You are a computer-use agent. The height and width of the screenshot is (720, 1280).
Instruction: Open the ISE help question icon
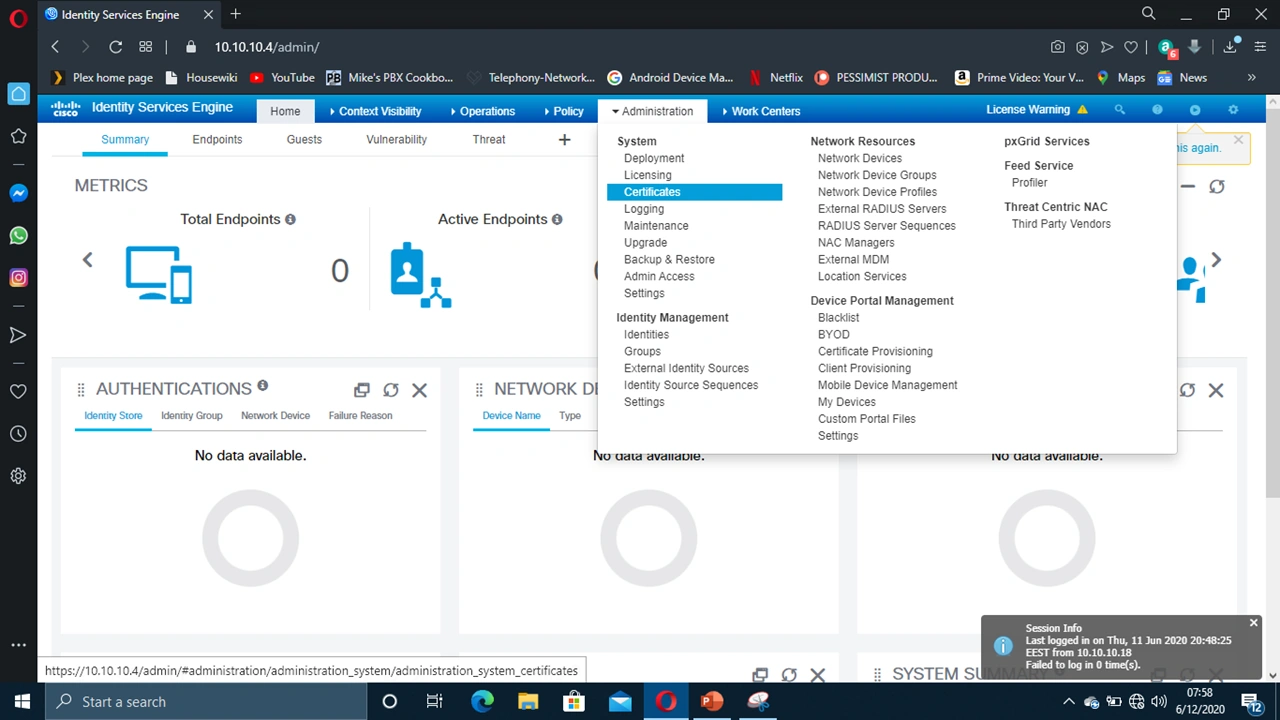click(1157, 110)
